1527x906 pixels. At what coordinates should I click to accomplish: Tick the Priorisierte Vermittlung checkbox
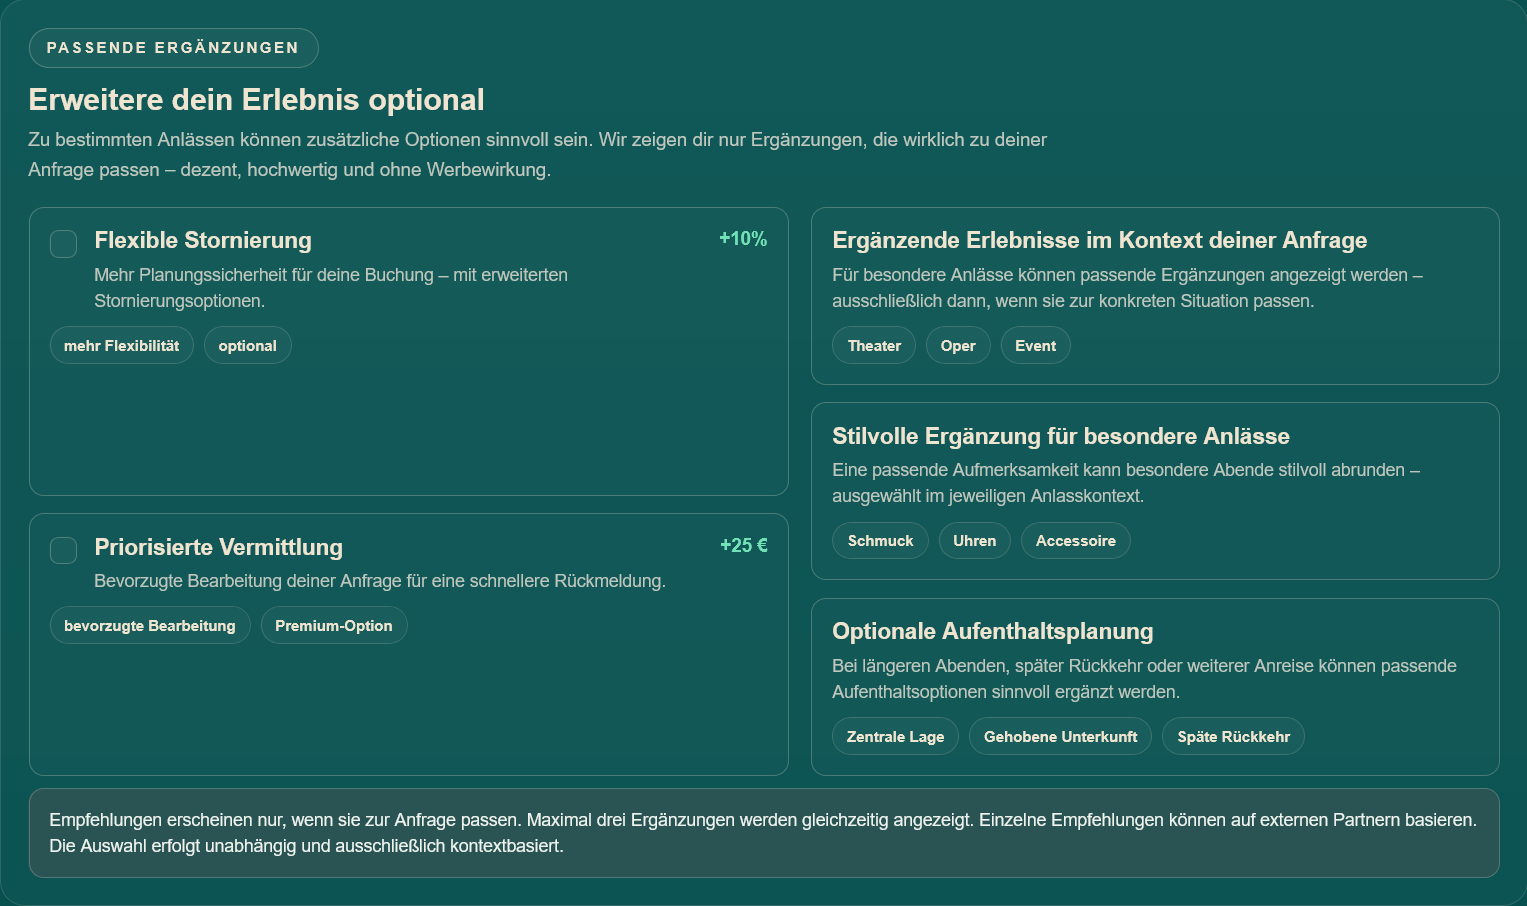(64, 550)
